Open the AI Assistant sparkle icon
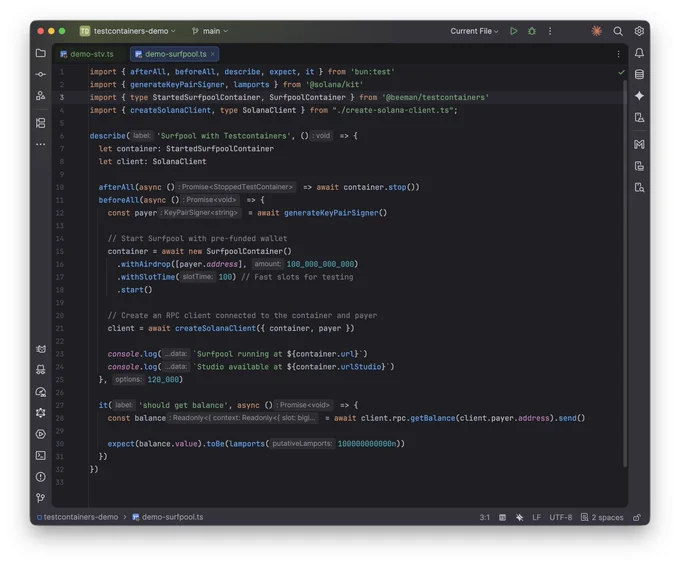This screenshot has height=565, width=680. pyautogui.click(x=639, y=96)
